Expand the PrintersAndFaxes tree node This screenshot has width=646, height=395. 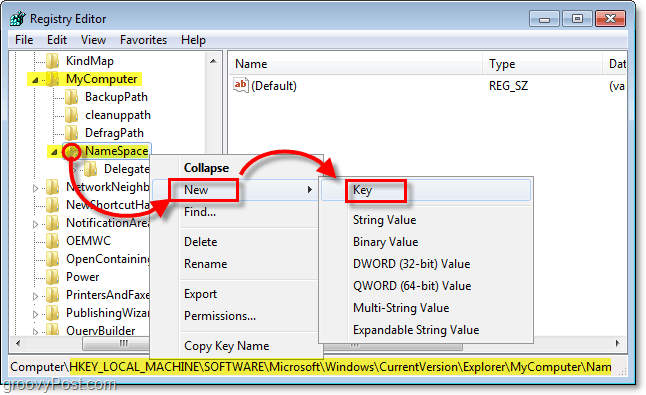coord(35,296)
